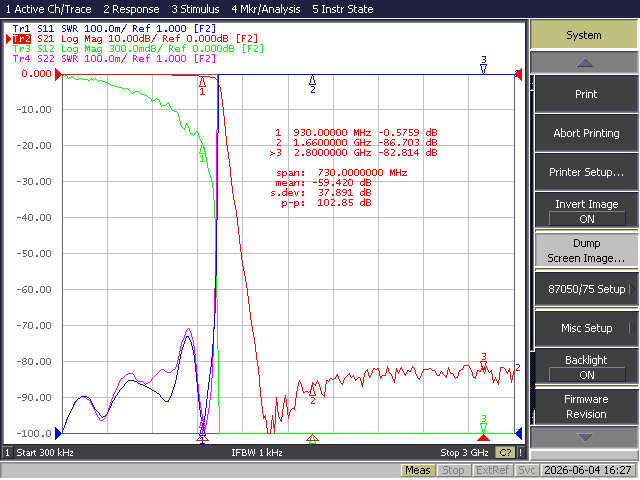Open the Response menu
This screenshot has width=640, height=480.
click(131, 9)
